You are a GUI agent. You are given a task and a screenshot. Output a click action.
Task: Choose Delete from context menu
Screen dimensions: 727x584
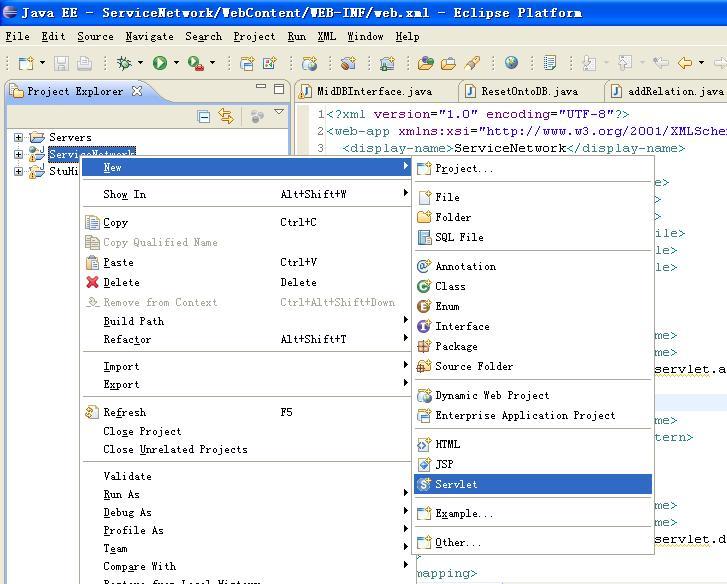pyautogui.click(x=247, y=282)
